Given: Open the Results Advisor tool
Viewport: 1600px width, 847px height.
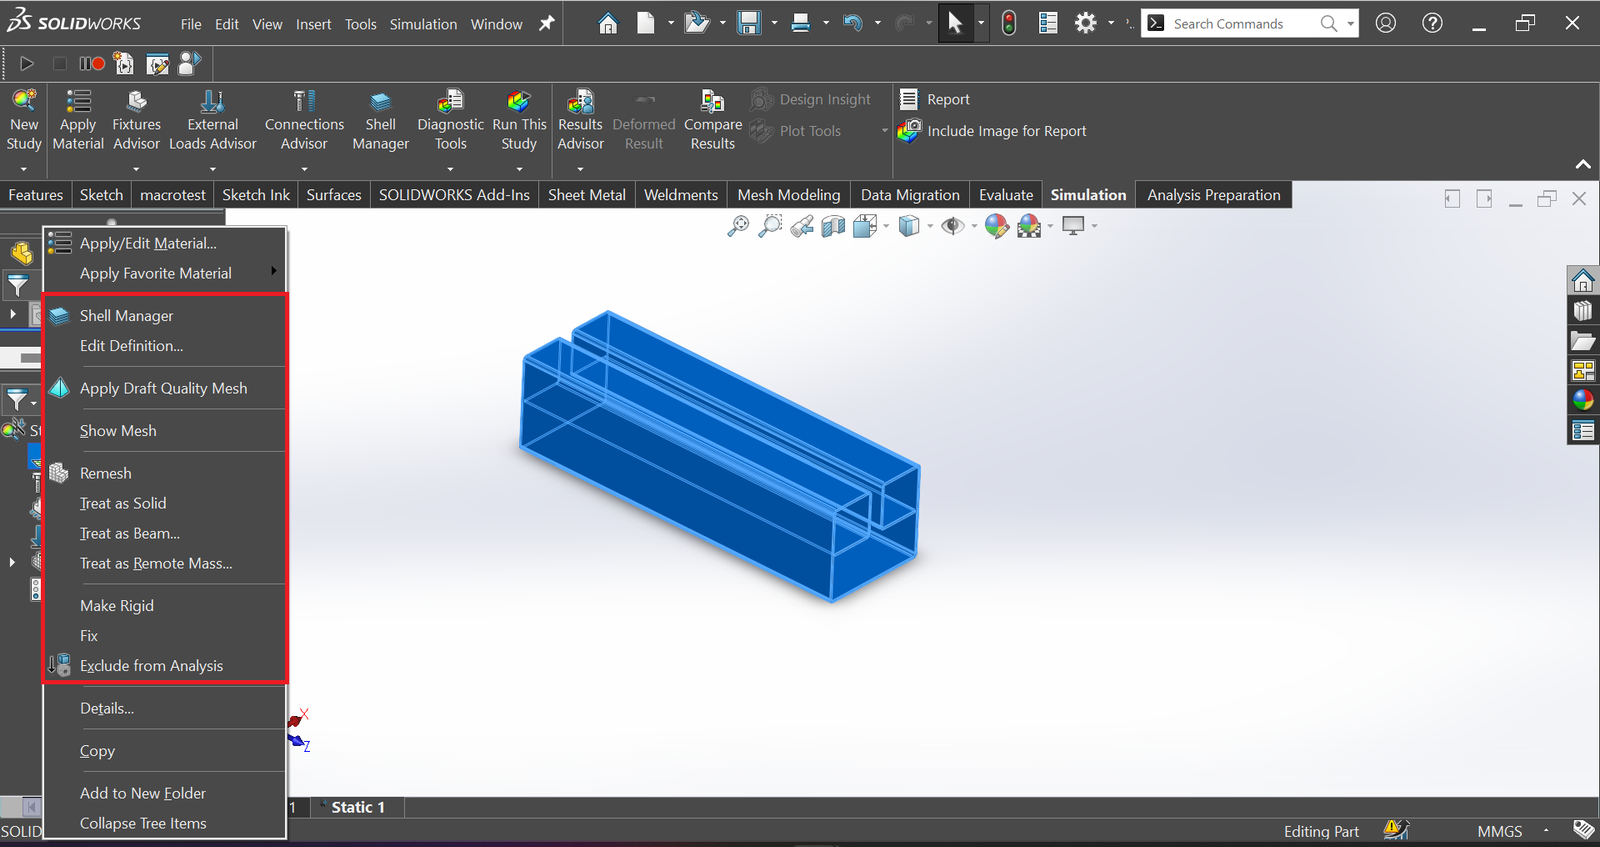Looking at the screenshot, I should (580, 102).
